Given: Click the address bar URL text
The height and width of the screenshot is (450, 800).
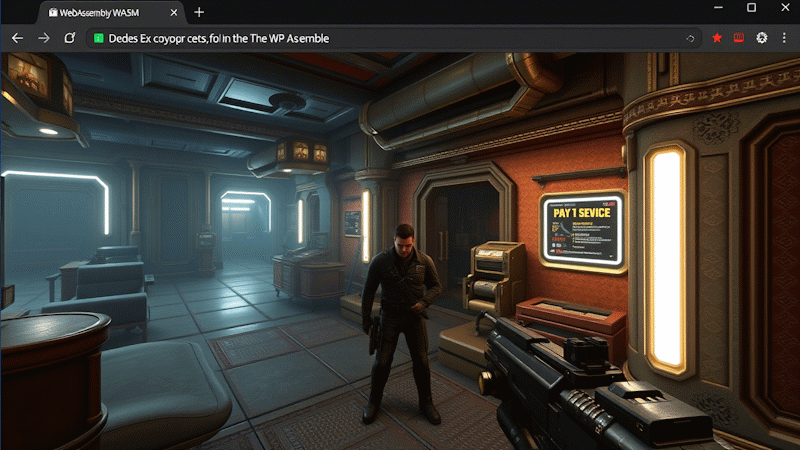Looking at the screenshot, I should click(x=219, y=38).
